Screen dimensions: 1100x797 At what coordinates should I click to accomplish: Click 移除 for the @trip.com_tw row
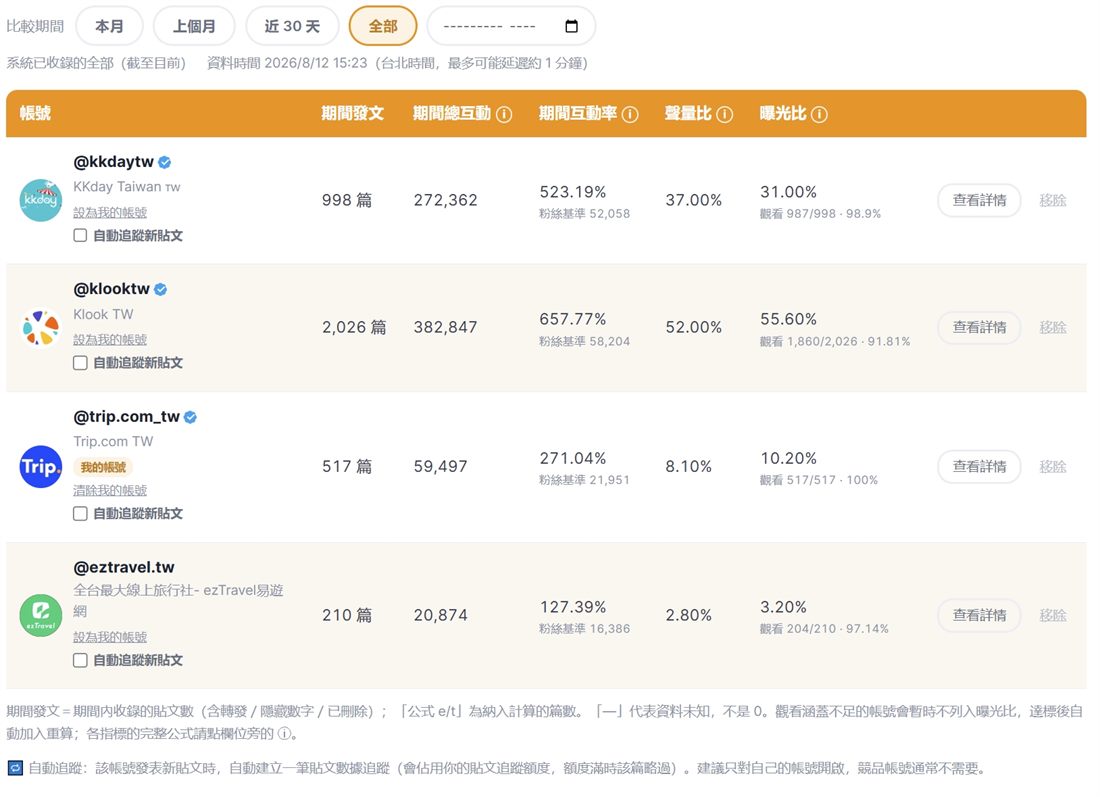coord(1052,467)
